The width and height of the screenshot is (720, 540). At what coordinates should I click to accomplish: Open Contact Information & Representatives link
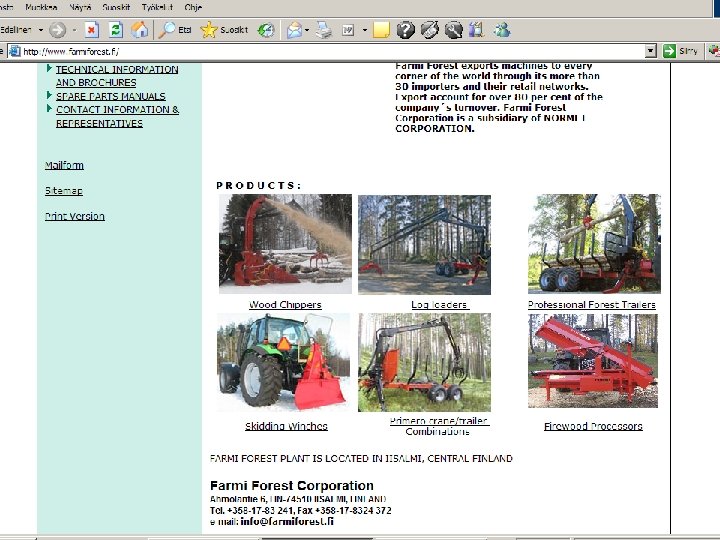pos(117,117)
